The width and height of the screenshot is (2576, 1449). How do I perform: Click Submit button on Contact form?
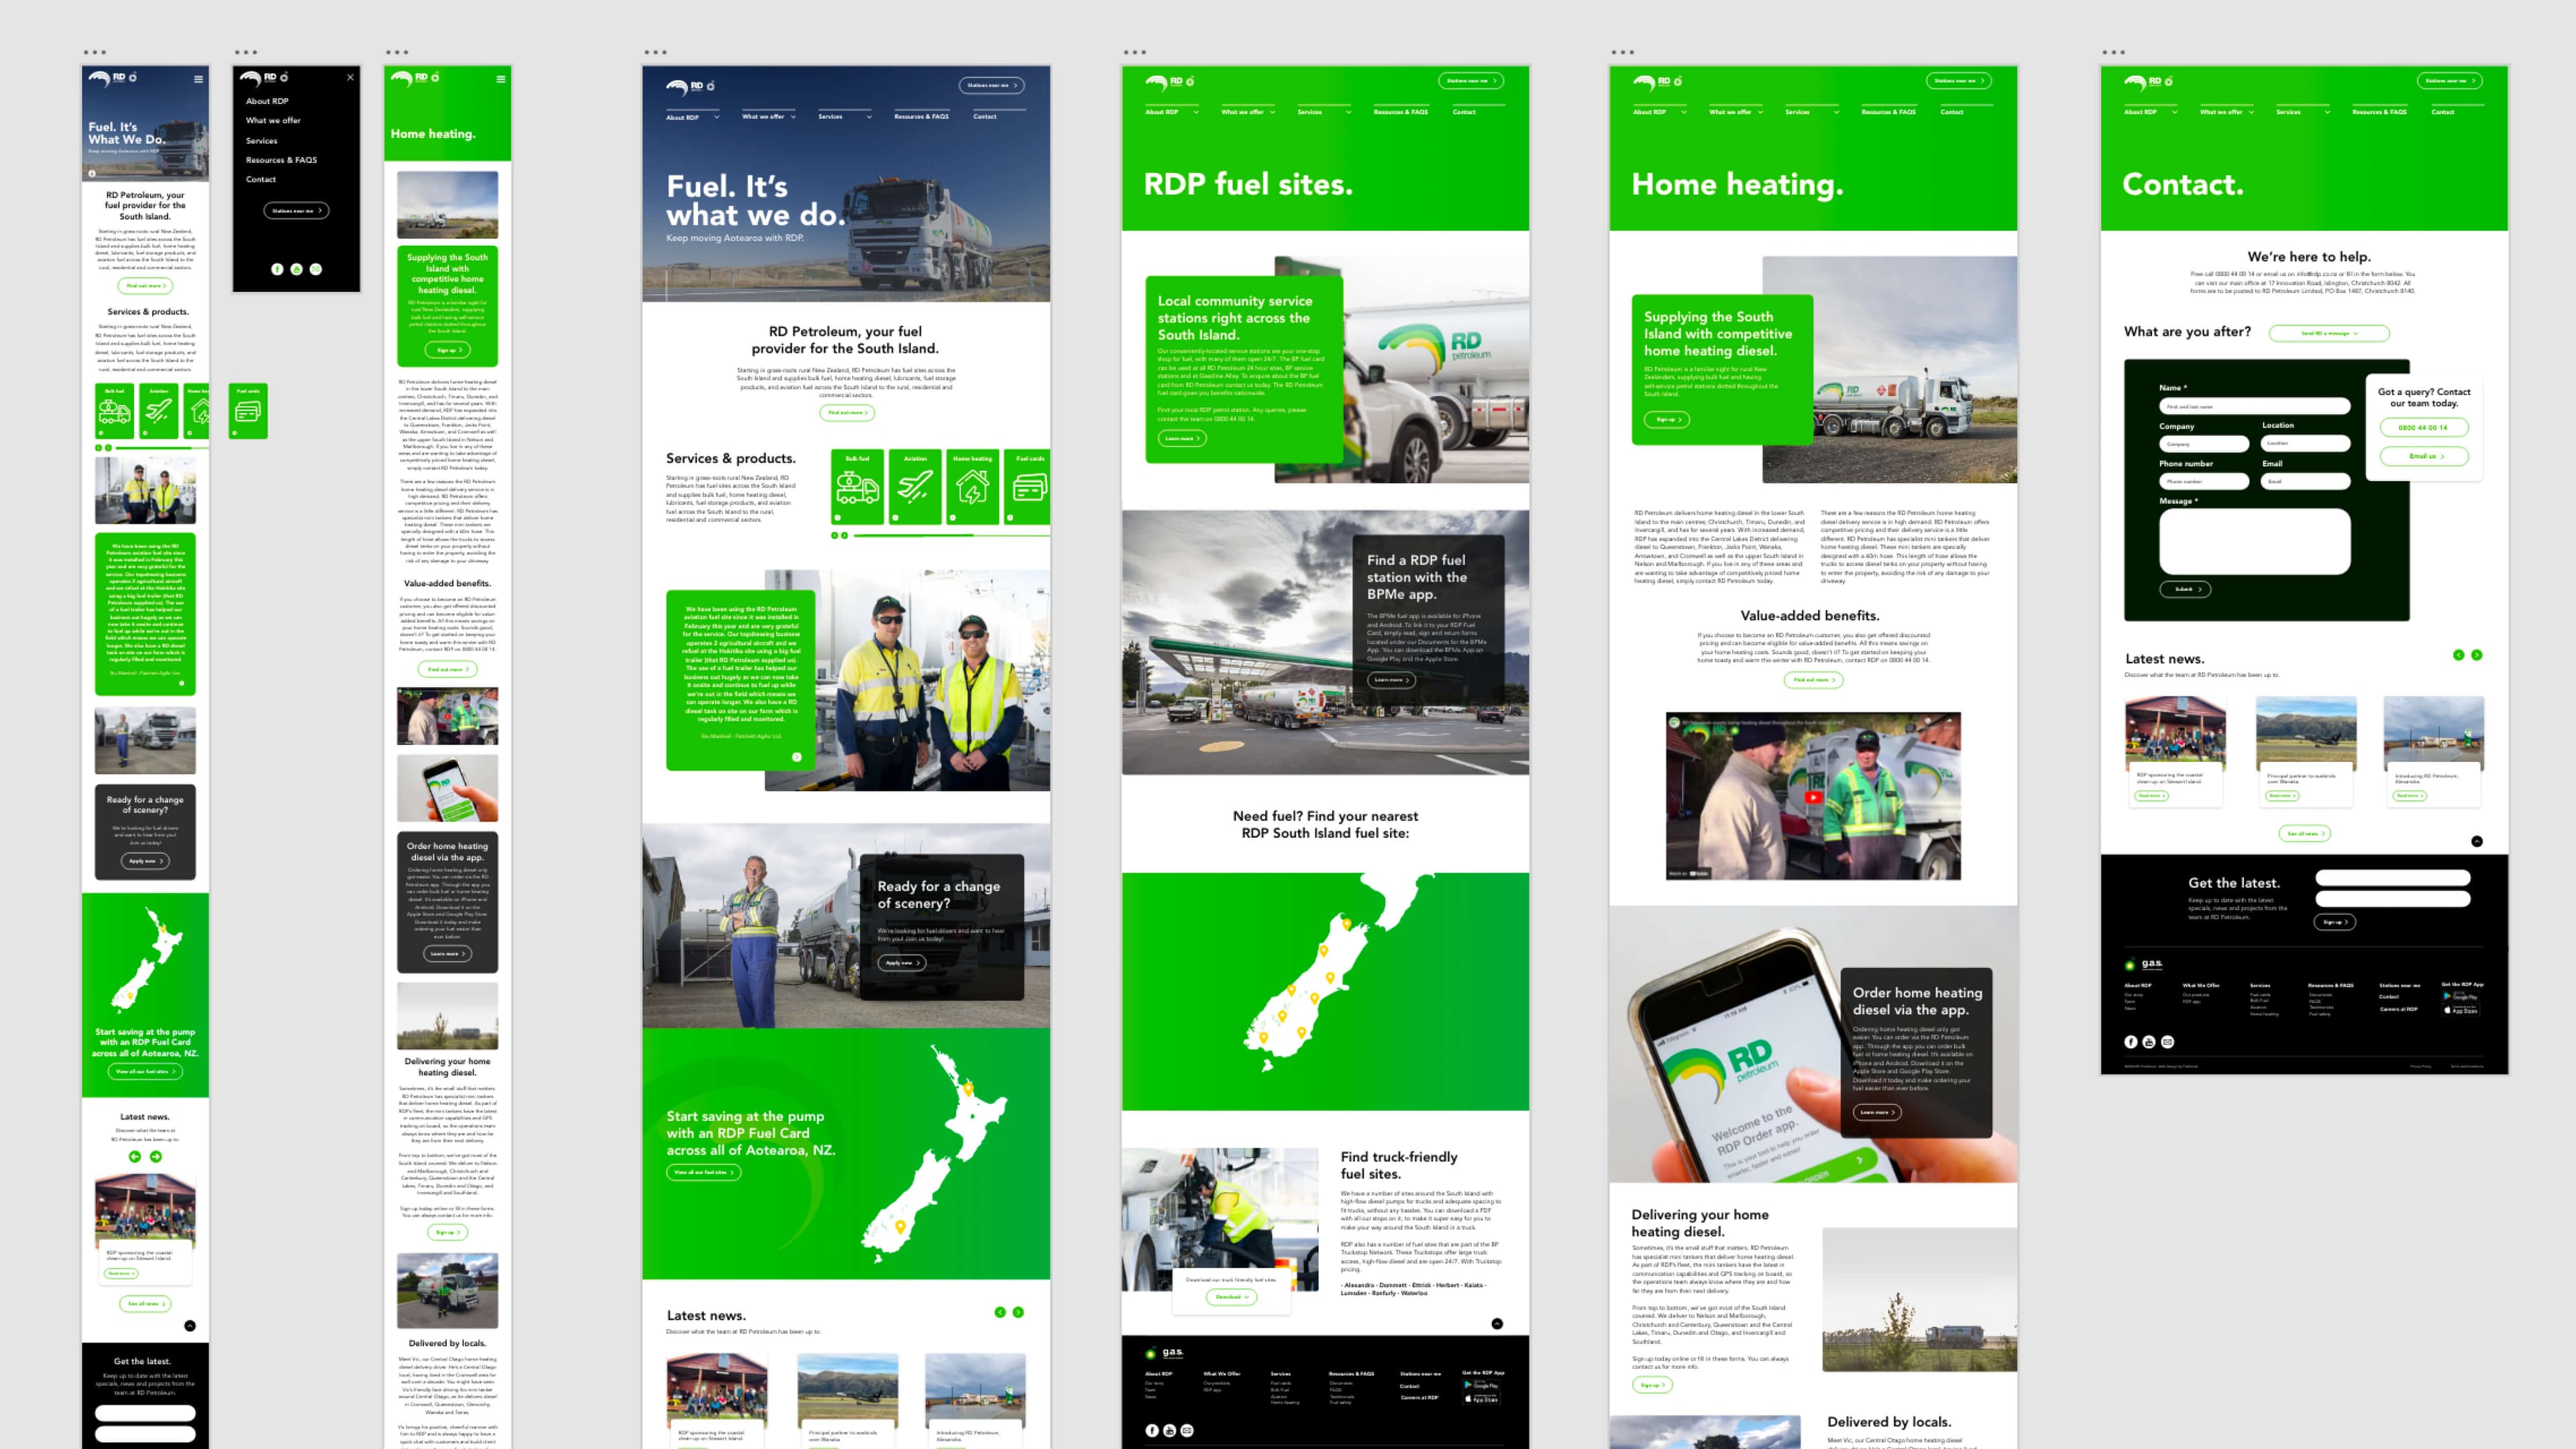tap(2185, 589)
